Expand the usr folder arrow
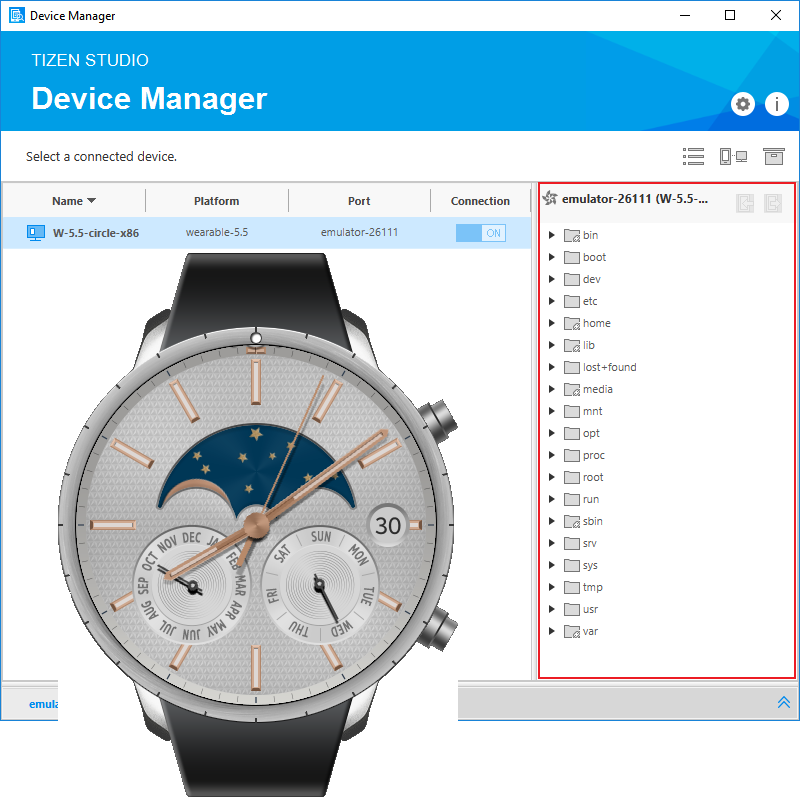The width and height of the screenshot is (800, 803). pos(552,610)
